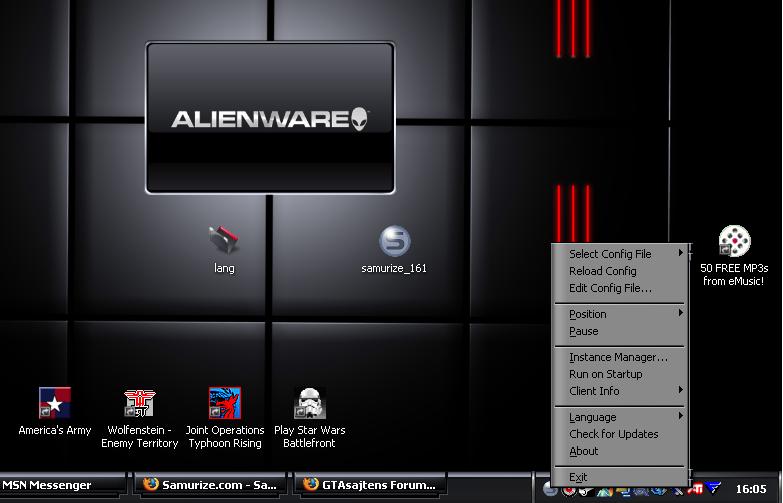Open Instance Manager from the menu
The width and height of the screenshot is (783, 503).
click(x=618, y=357)
